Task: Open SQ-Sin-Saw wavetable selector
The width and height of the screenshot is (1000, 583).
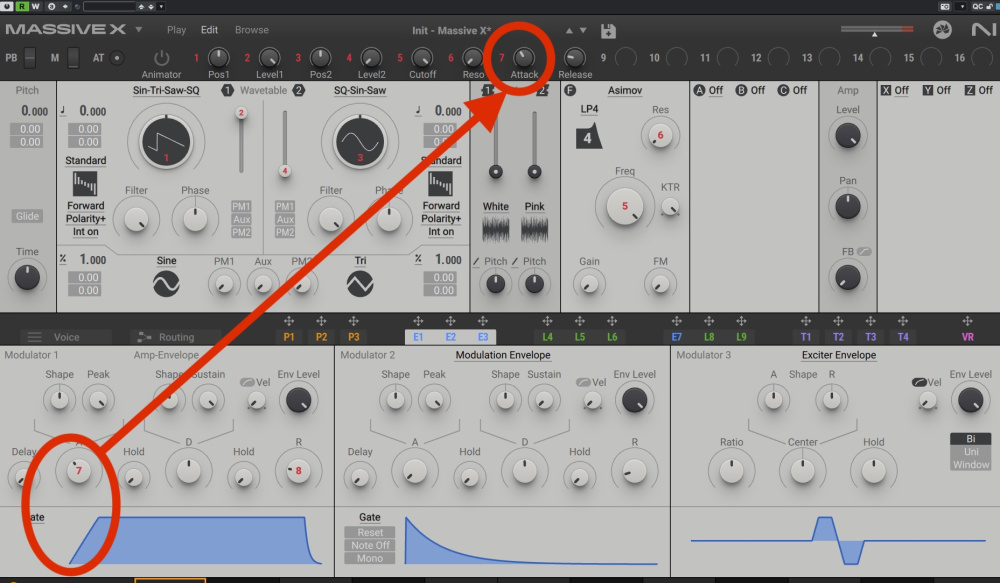Action: [360, 91]
